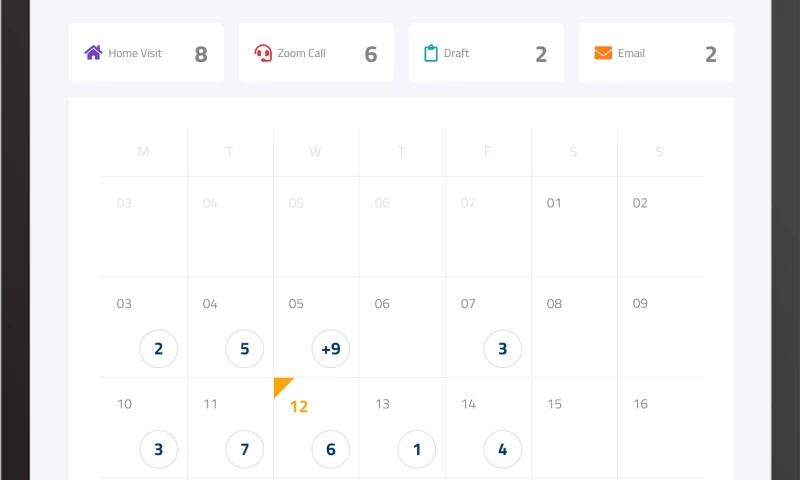The image size is (800, 480).
Task: Click the Draft label text
Action: 456,53
